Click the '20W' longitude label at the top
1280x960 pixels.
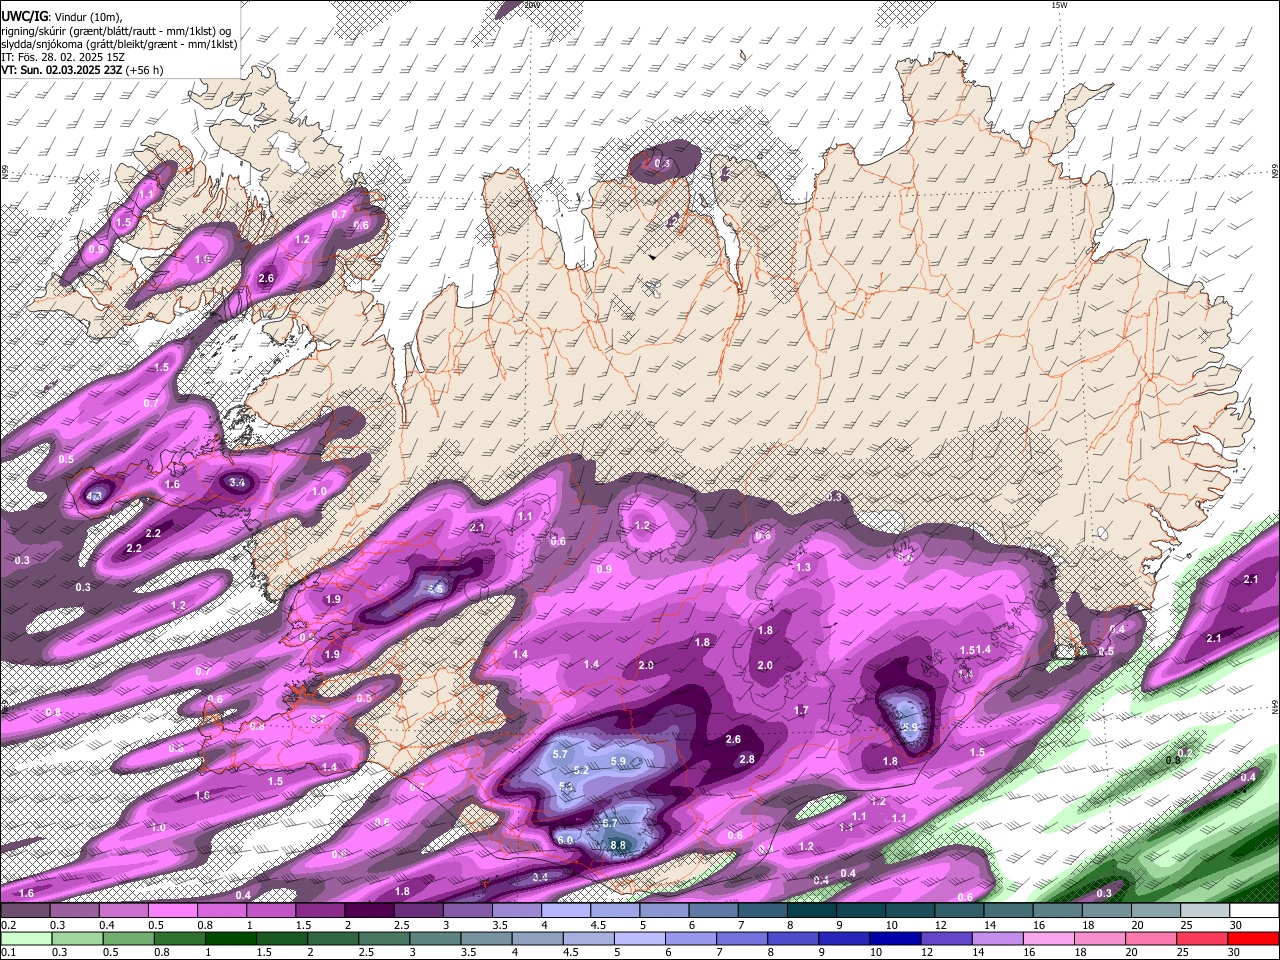pyautogui.click(x=532, y=5)
